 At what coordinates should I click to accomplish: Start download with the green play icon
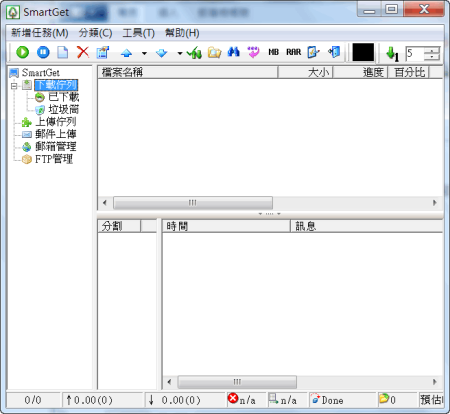[23, 52]
